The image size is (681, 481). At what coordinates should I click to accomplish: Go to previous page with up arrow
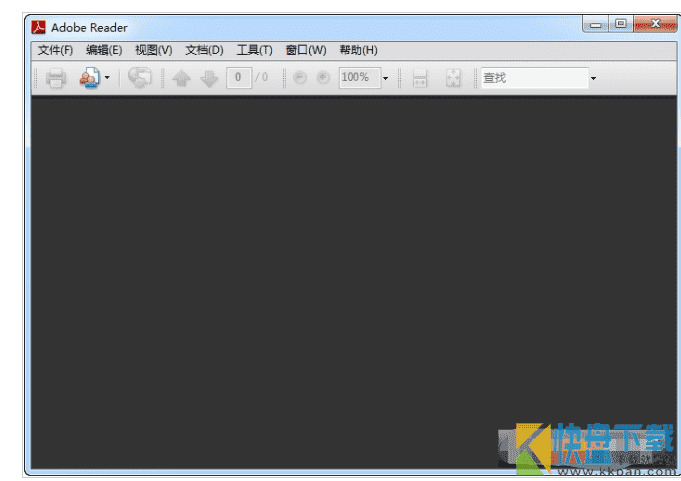182,79
